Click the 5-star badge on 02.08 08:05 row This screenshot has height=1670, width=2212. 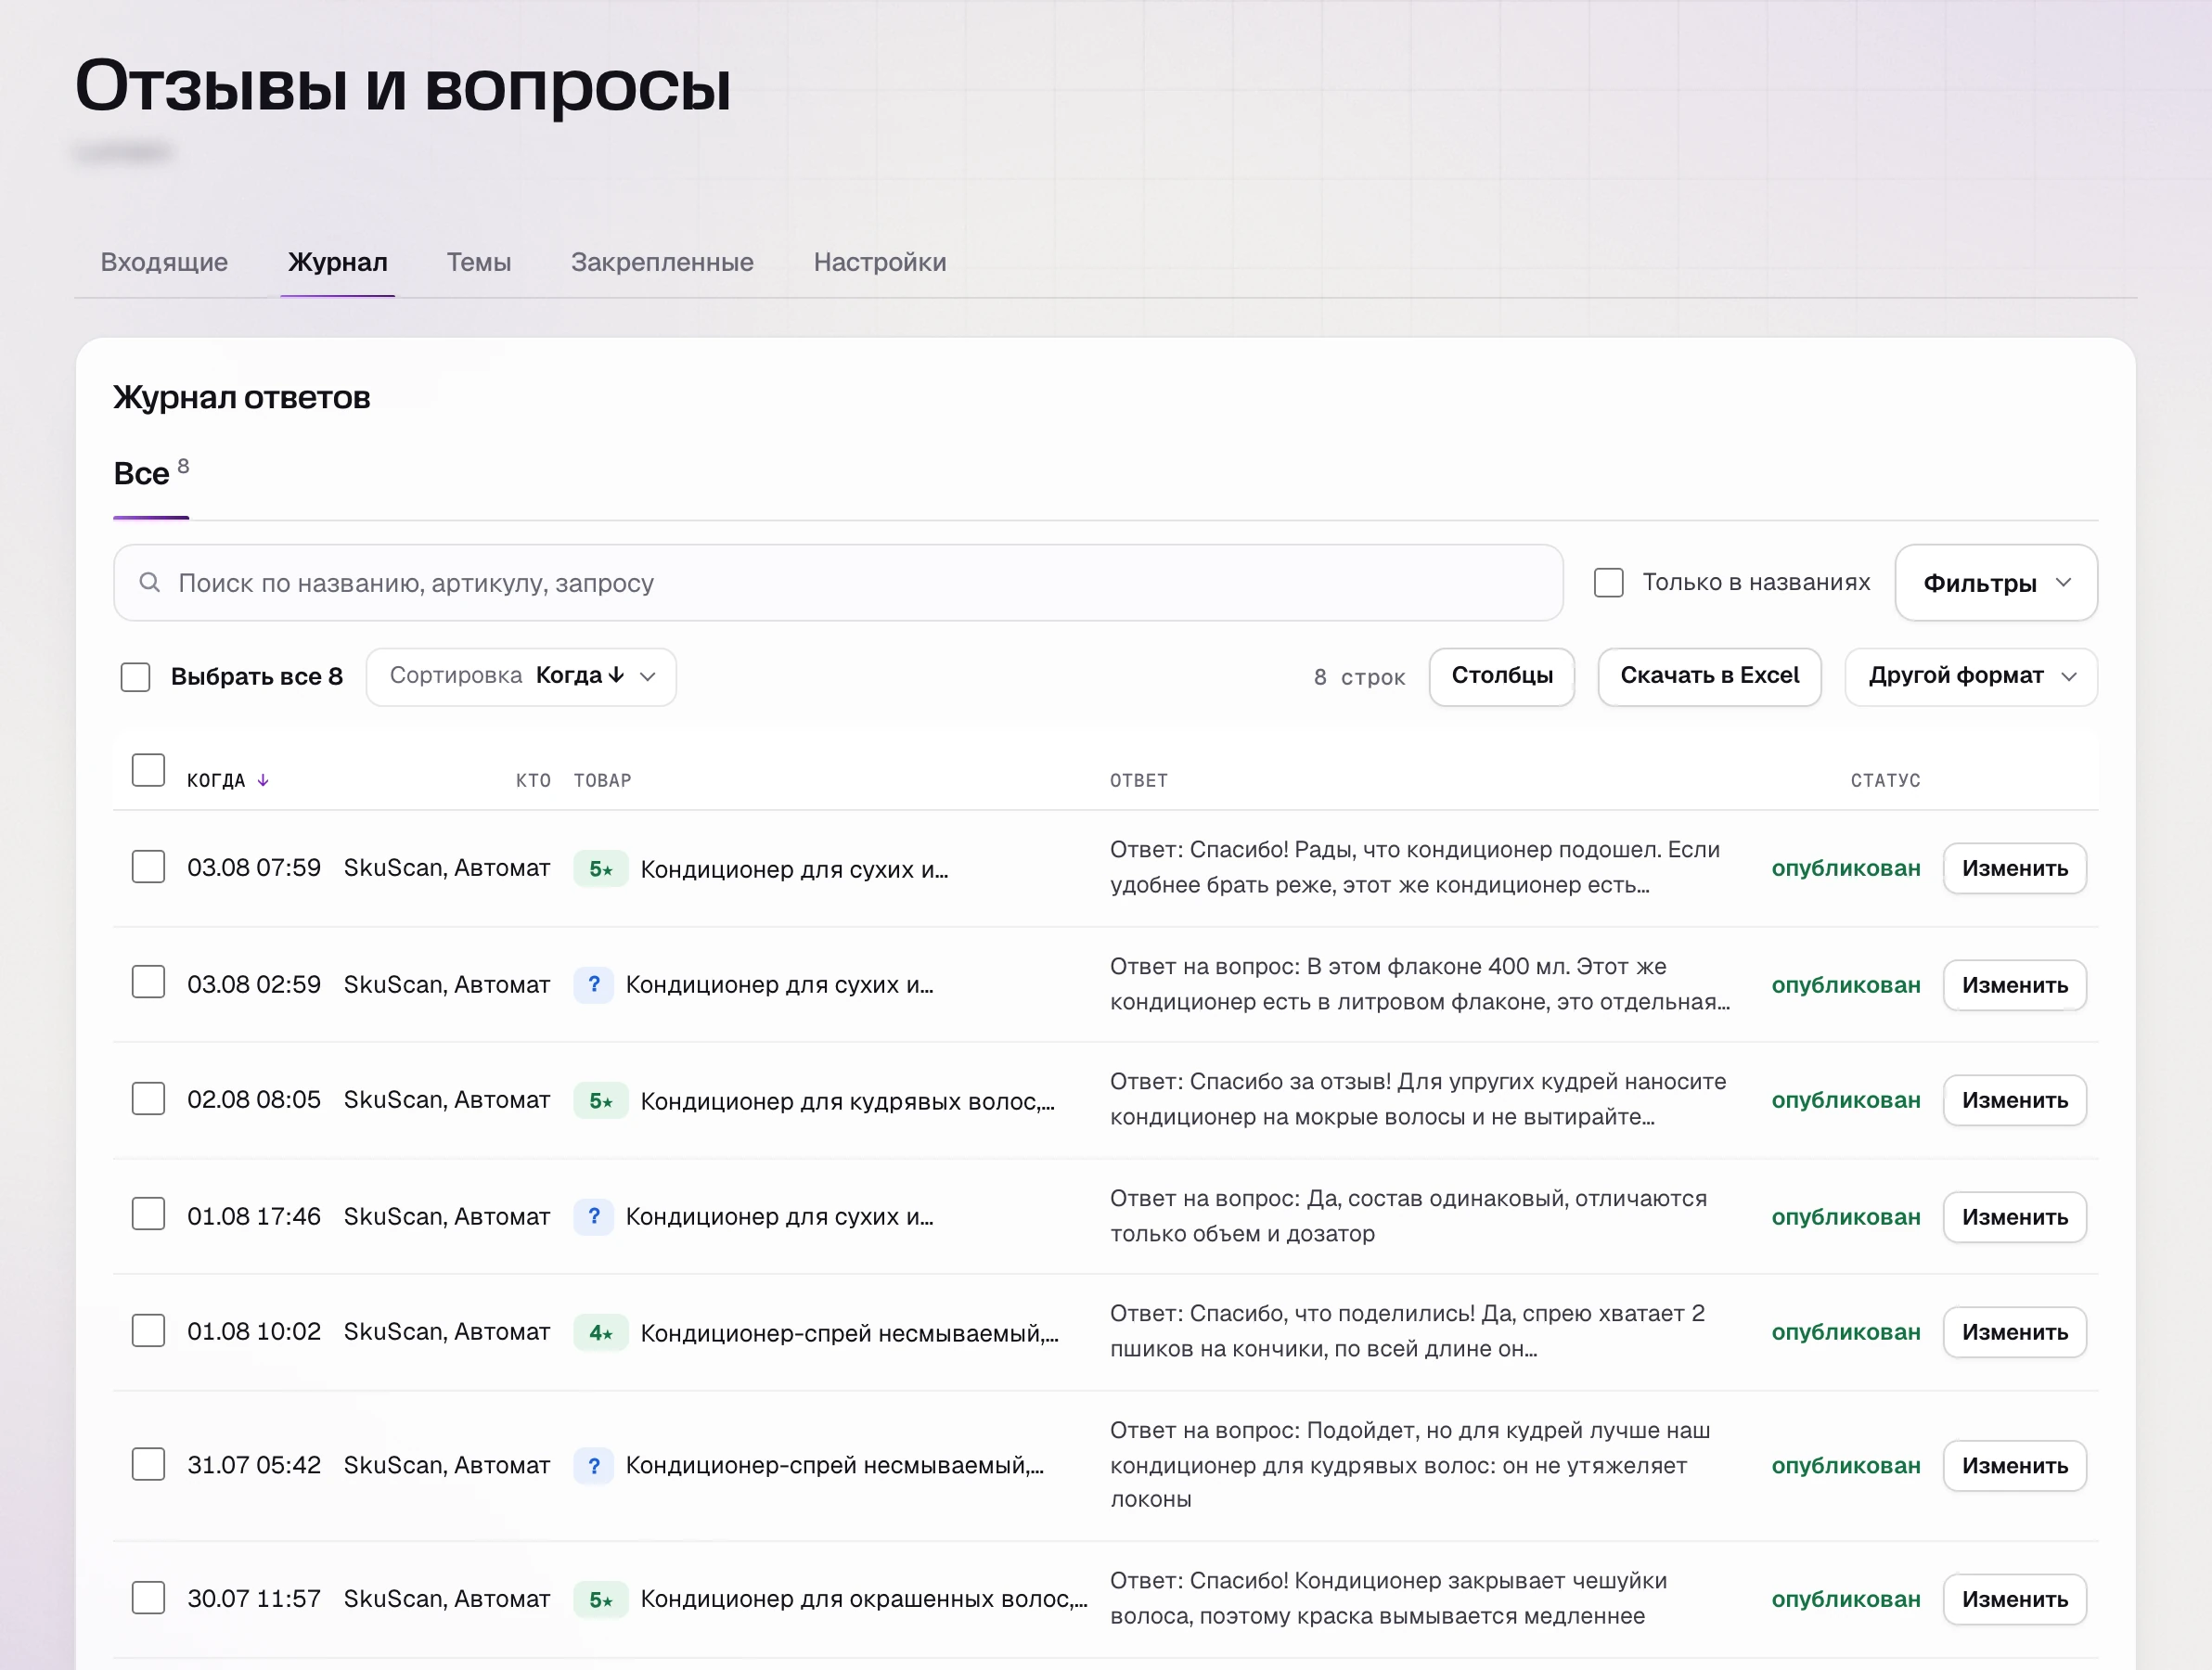click(600, 1100)
